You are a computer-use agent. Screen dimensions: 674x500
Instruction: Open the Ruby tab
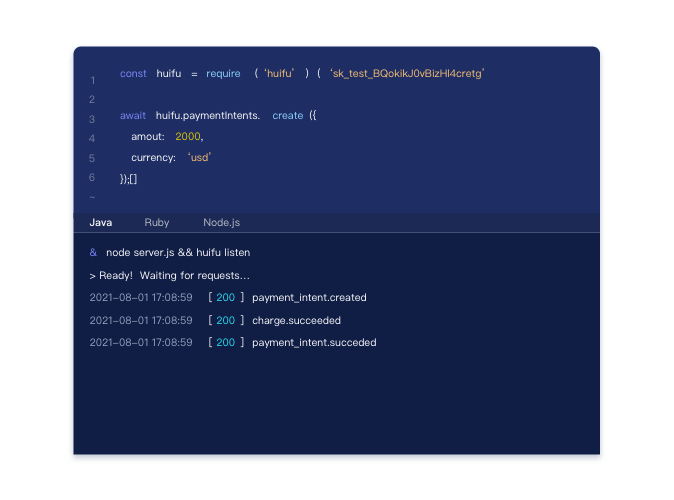[157, 222]
